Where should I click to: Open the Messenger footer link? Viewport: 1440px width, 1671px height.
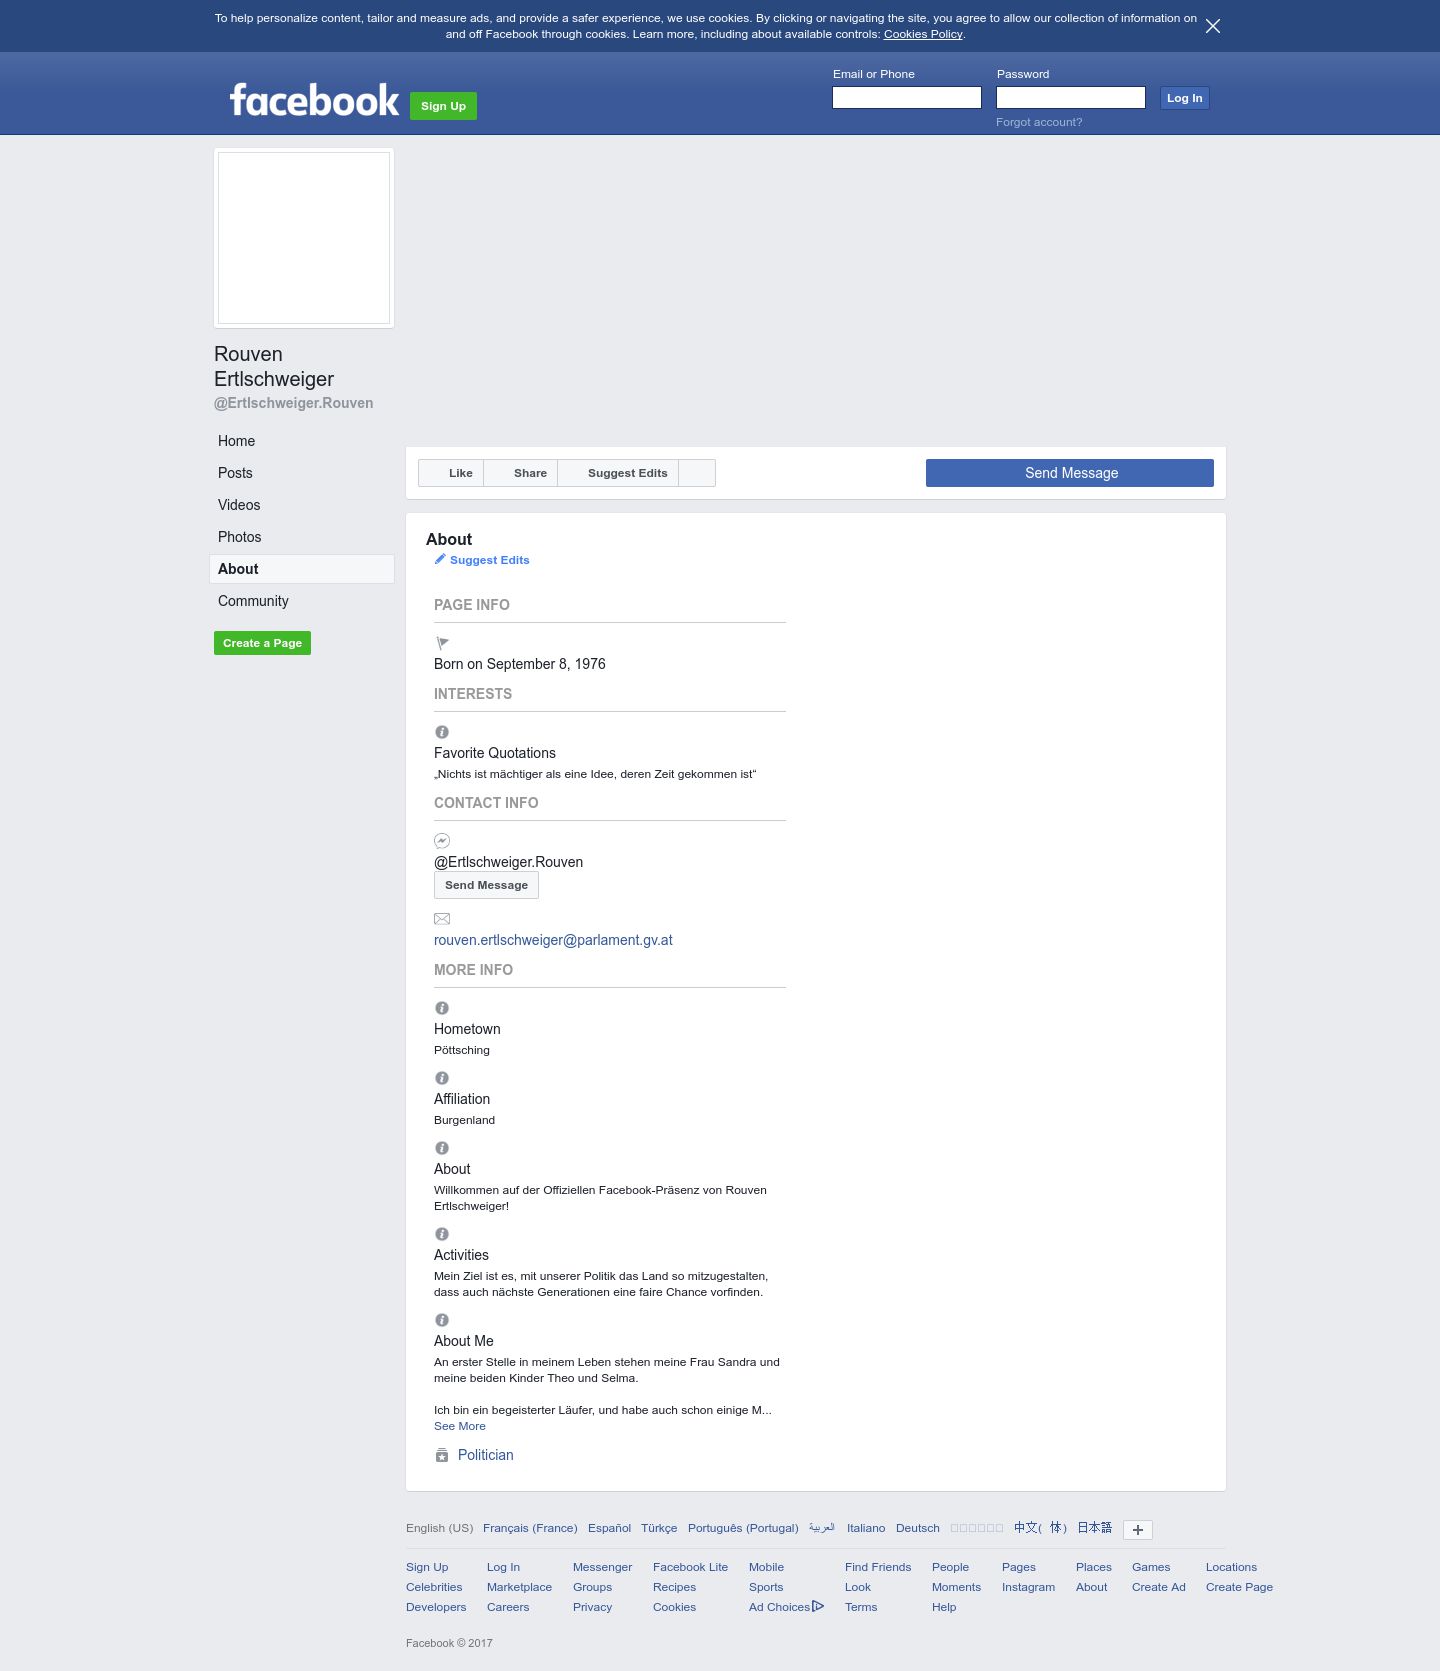tap(602, 1567)
